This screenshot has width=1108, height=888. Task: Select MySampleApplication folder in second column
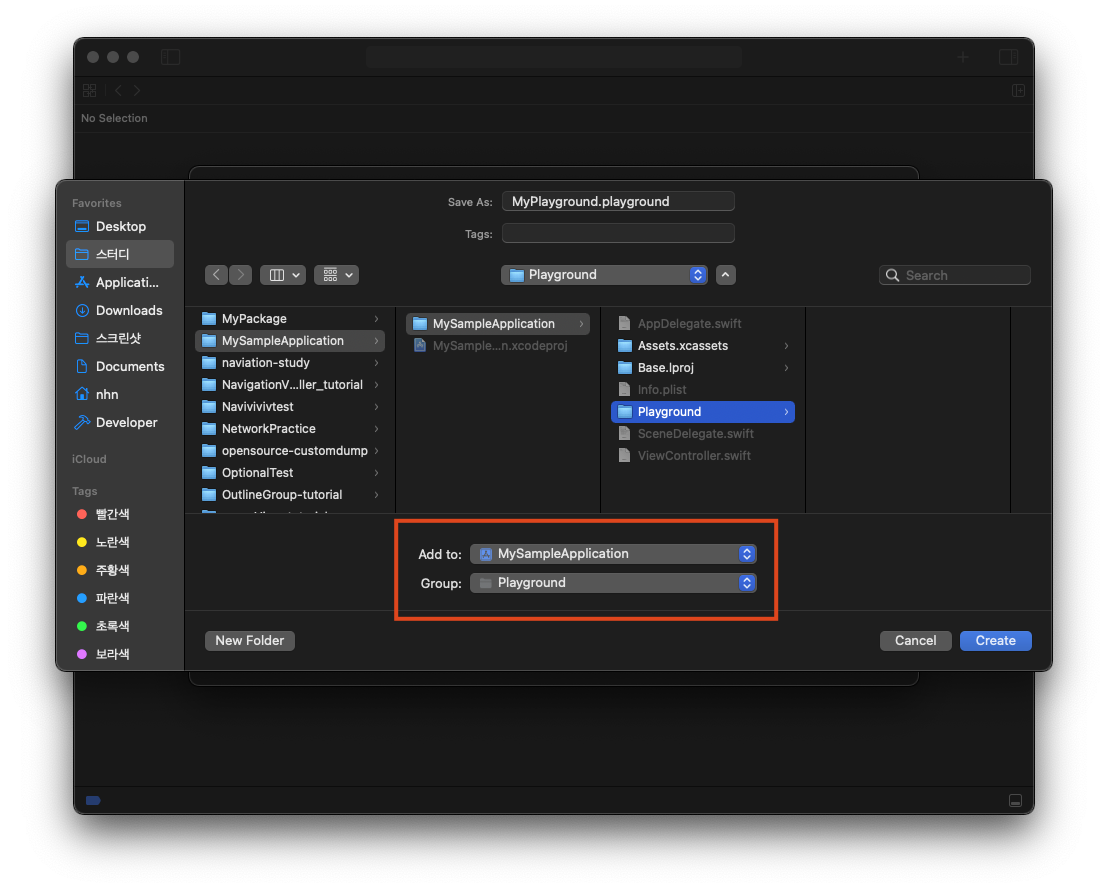click(x=498, y=324)
